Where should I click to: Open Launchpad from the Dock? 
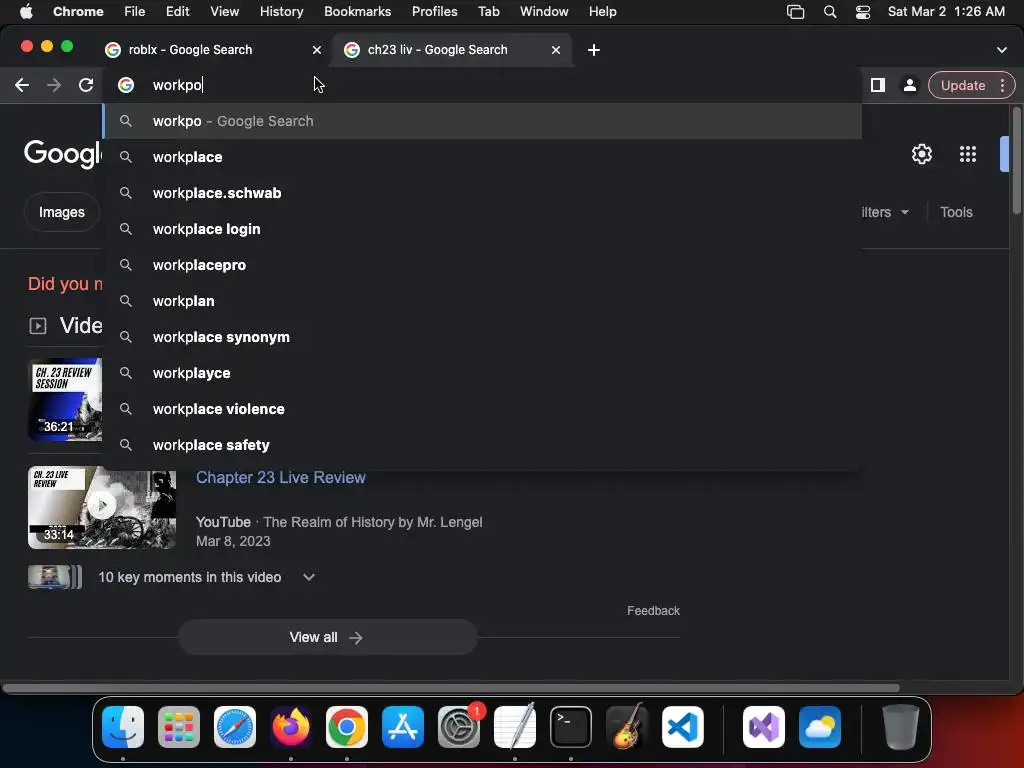179,727
